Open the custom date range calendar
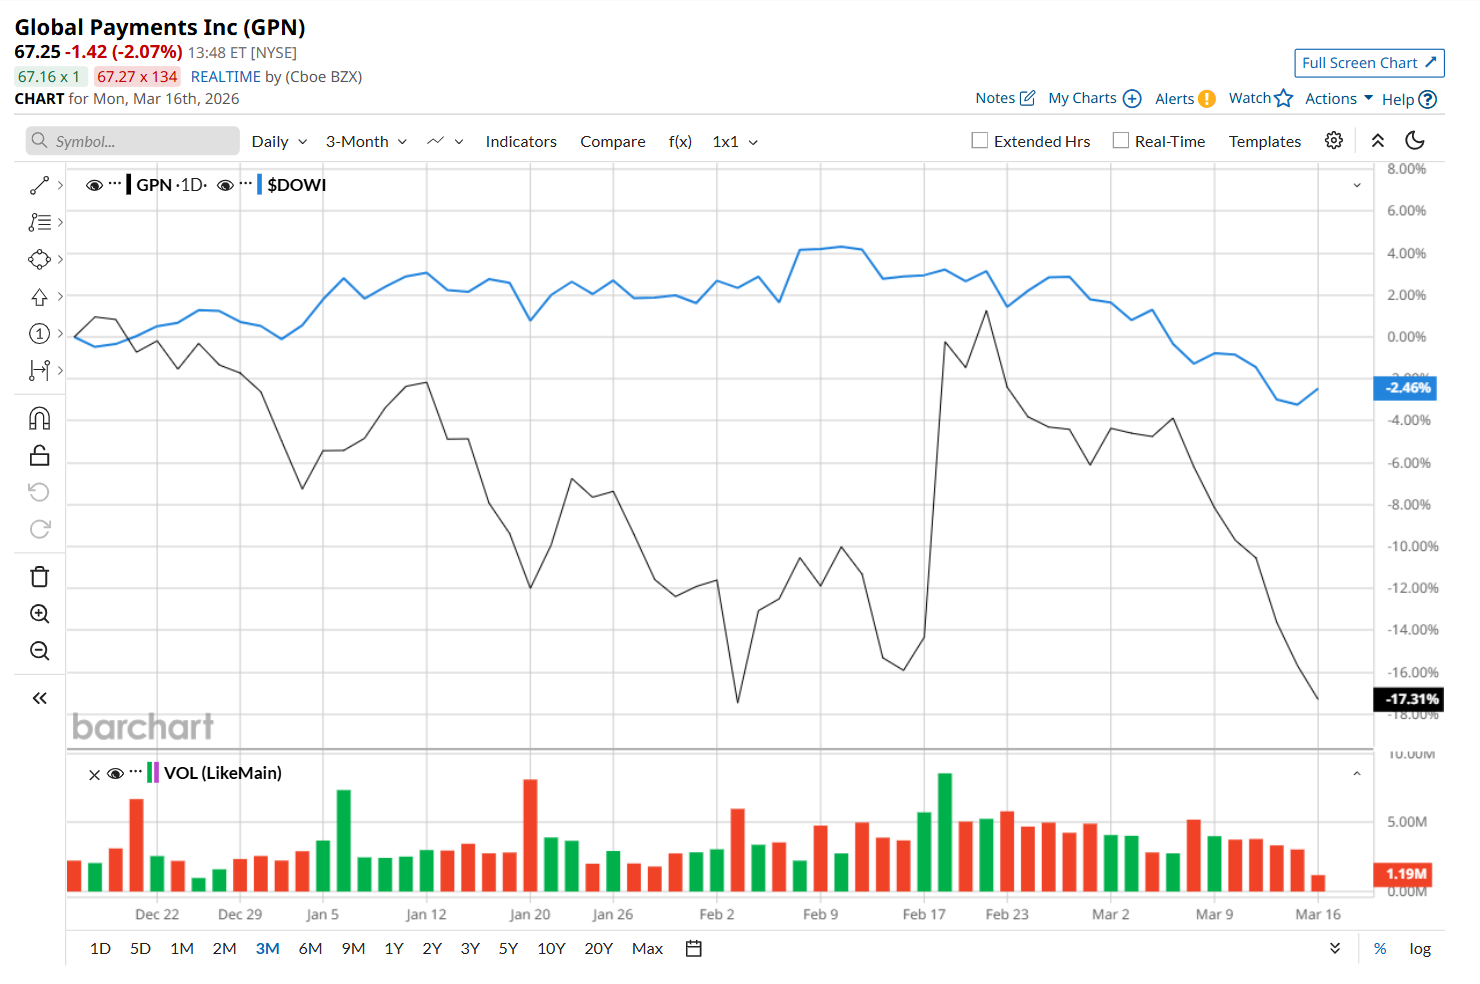This screenshot has width=1480, height=984. 694,948
